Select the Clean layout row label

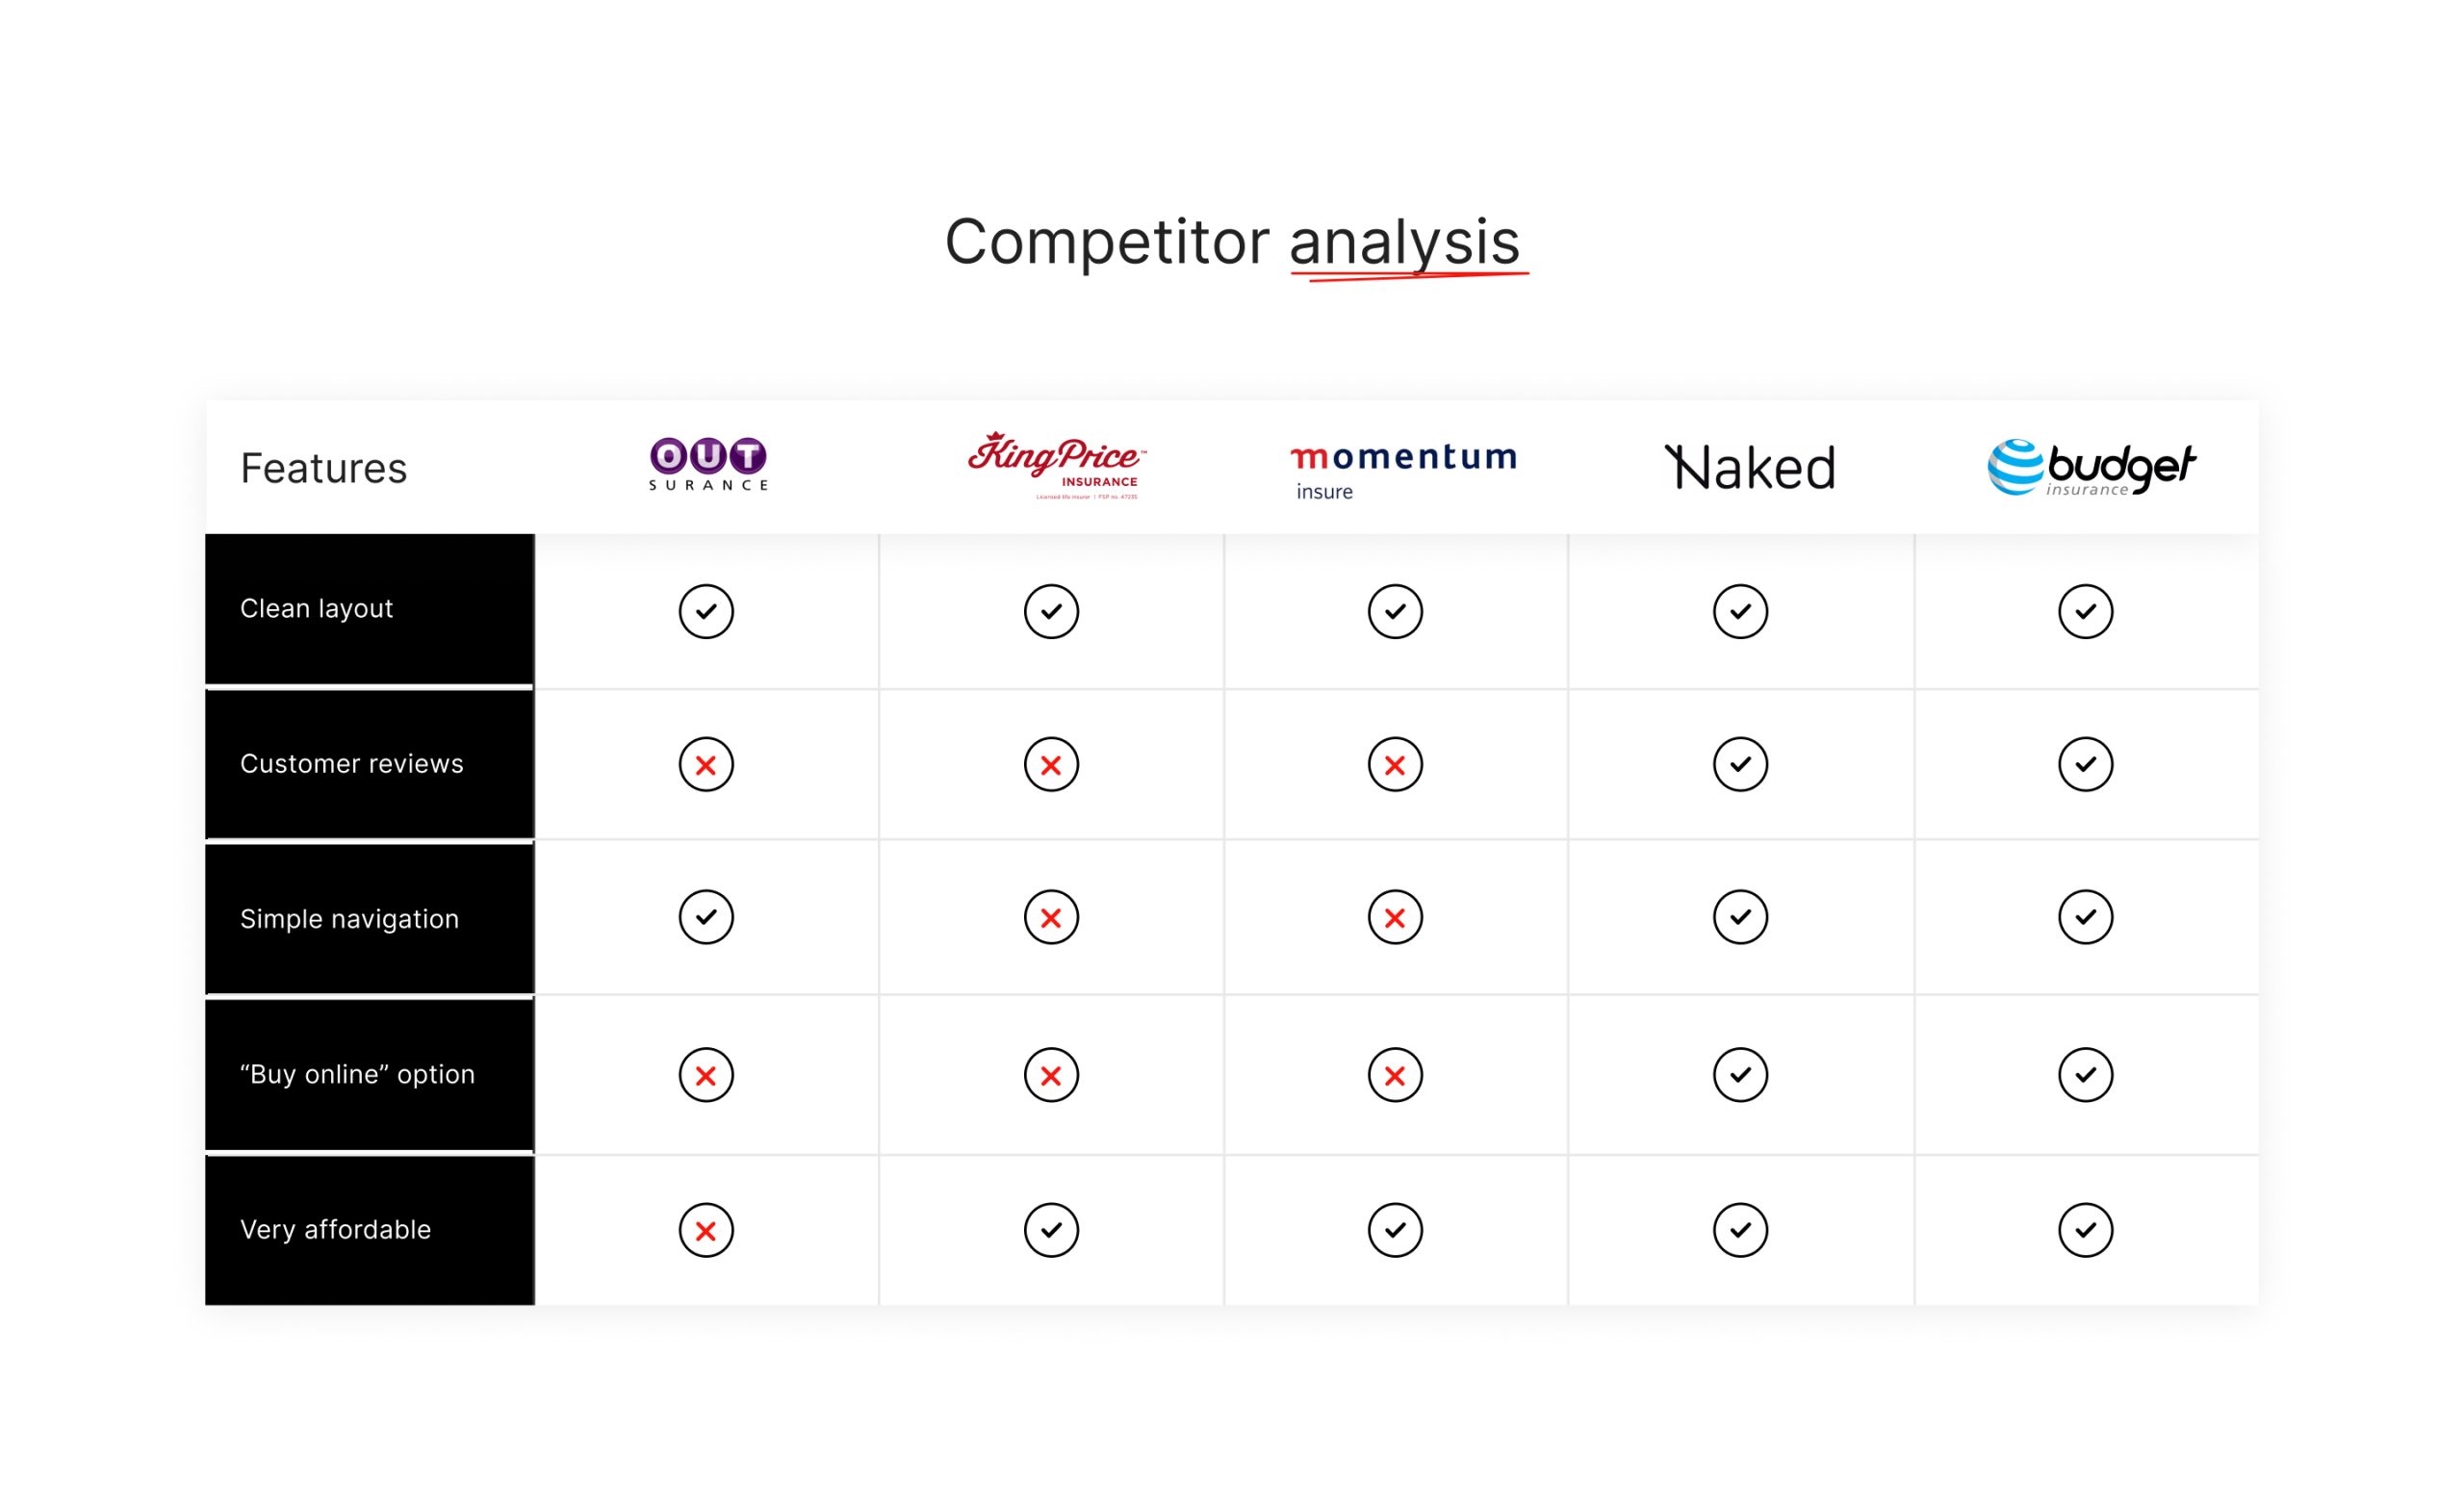point(316,609)
